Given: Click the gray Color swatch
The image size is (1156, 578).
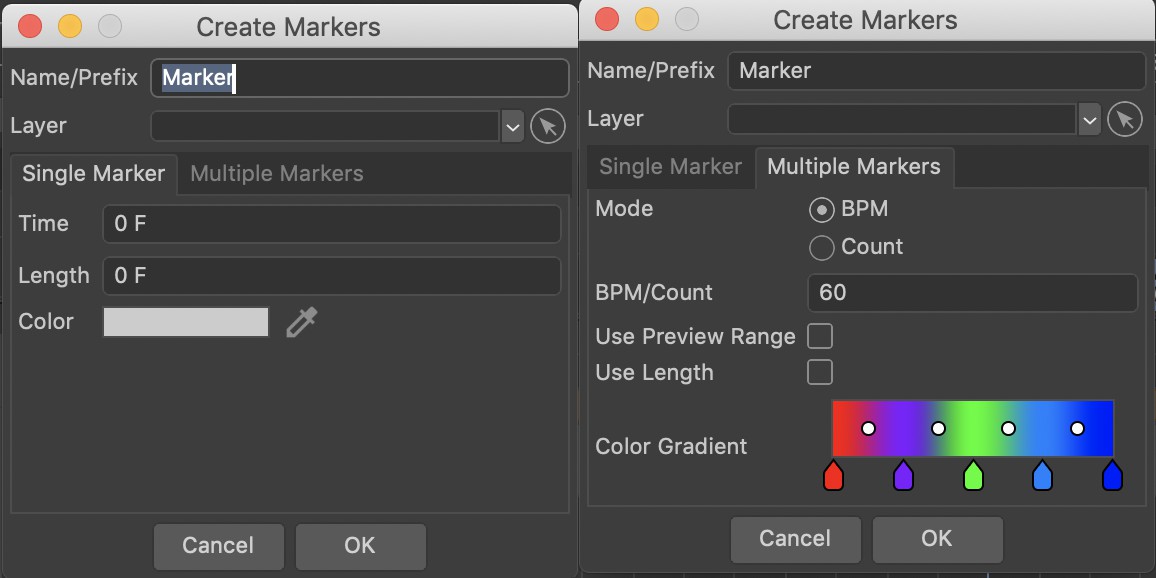Looking at the screenshot, I should point(186,322).
